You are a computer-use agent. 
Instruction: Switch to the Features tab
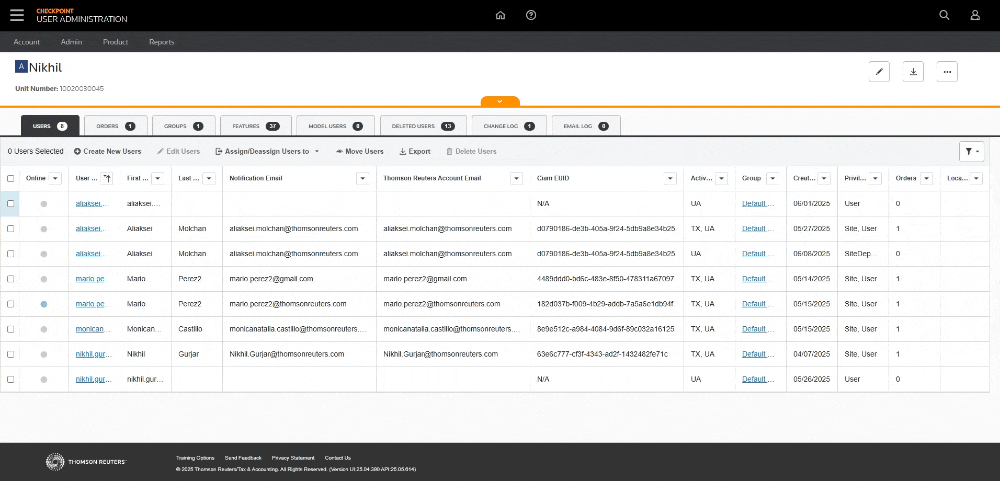coord(256,126)
